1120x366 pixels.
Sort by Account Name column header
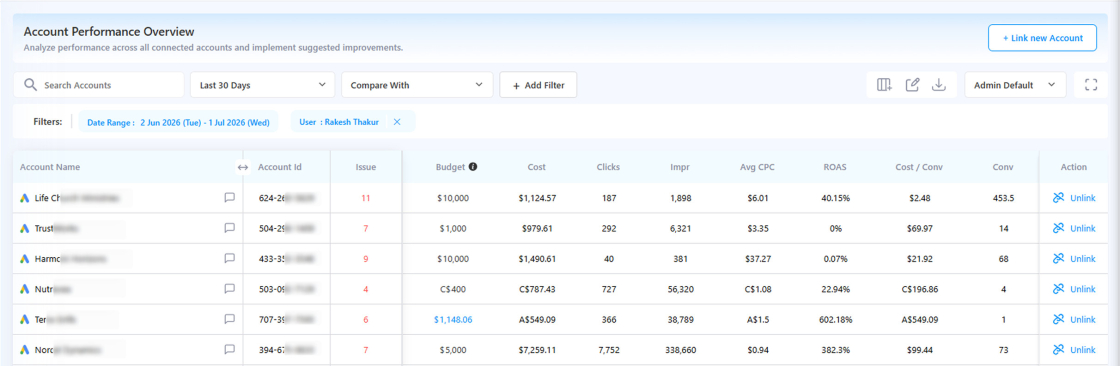(x=50, y=167)
